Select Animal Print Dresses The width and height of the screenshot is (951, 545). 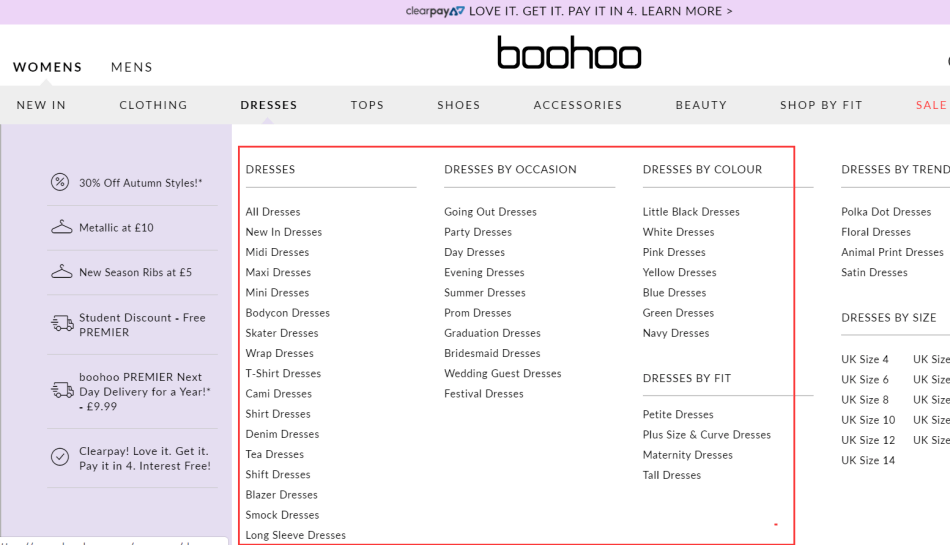click(892, 252)
